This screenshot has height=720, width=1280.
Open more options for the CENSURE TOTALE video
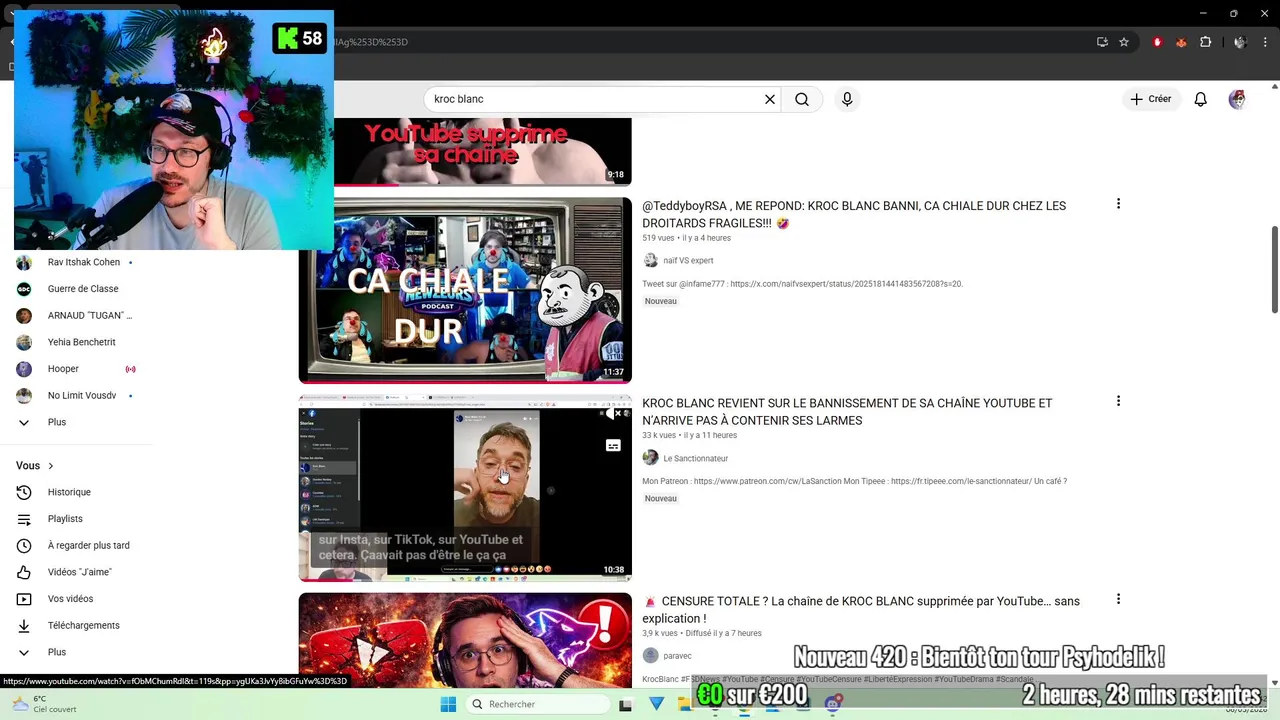pos(1118,599)
